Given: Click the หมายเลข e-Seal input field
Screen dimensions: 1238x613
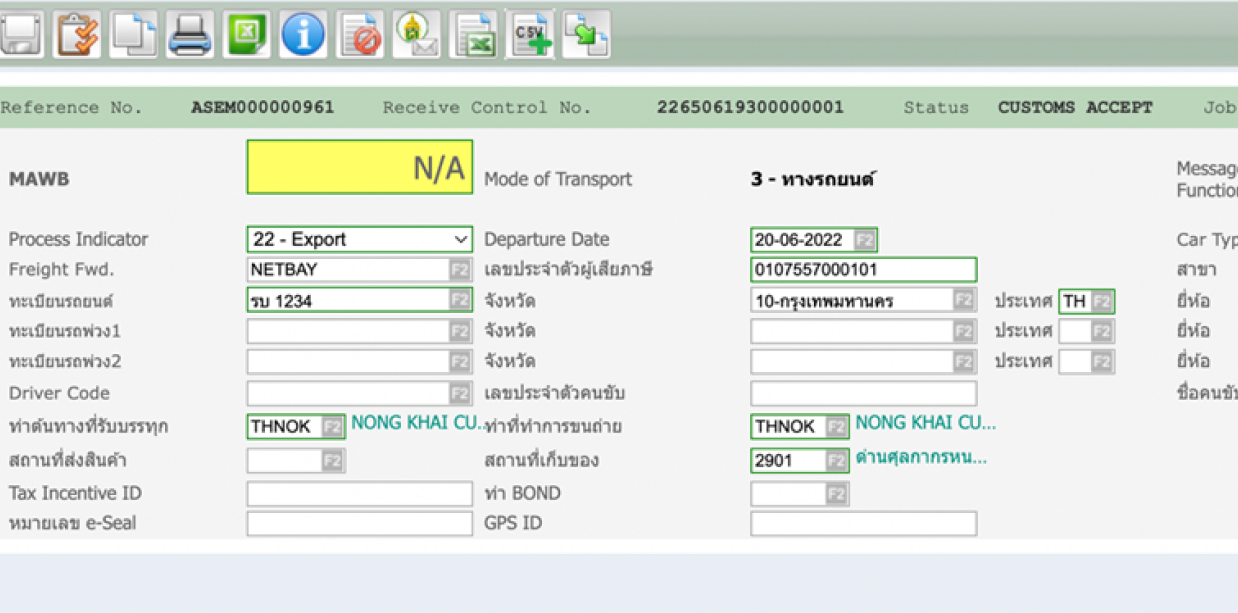Looking at the screenshot, I should pos(359,524).
